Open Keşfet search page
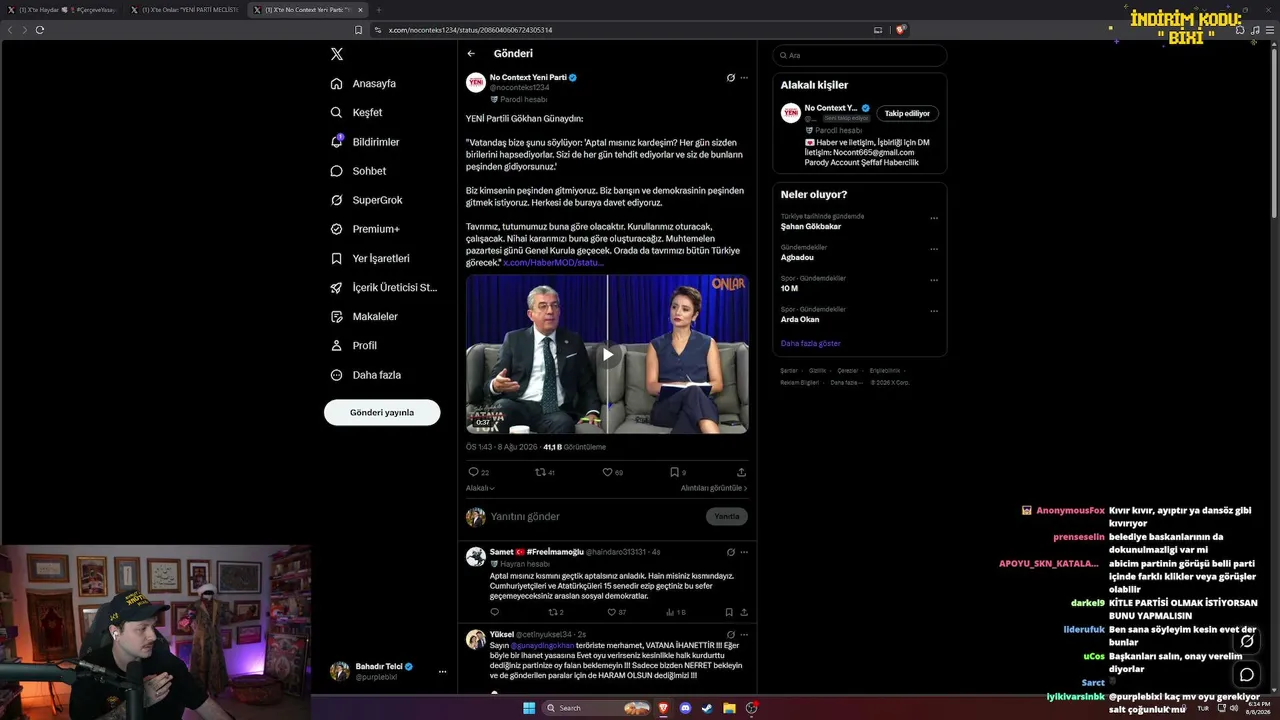Screen dimensions: 1280x720 pyautogui.click(x=357, y=113)
